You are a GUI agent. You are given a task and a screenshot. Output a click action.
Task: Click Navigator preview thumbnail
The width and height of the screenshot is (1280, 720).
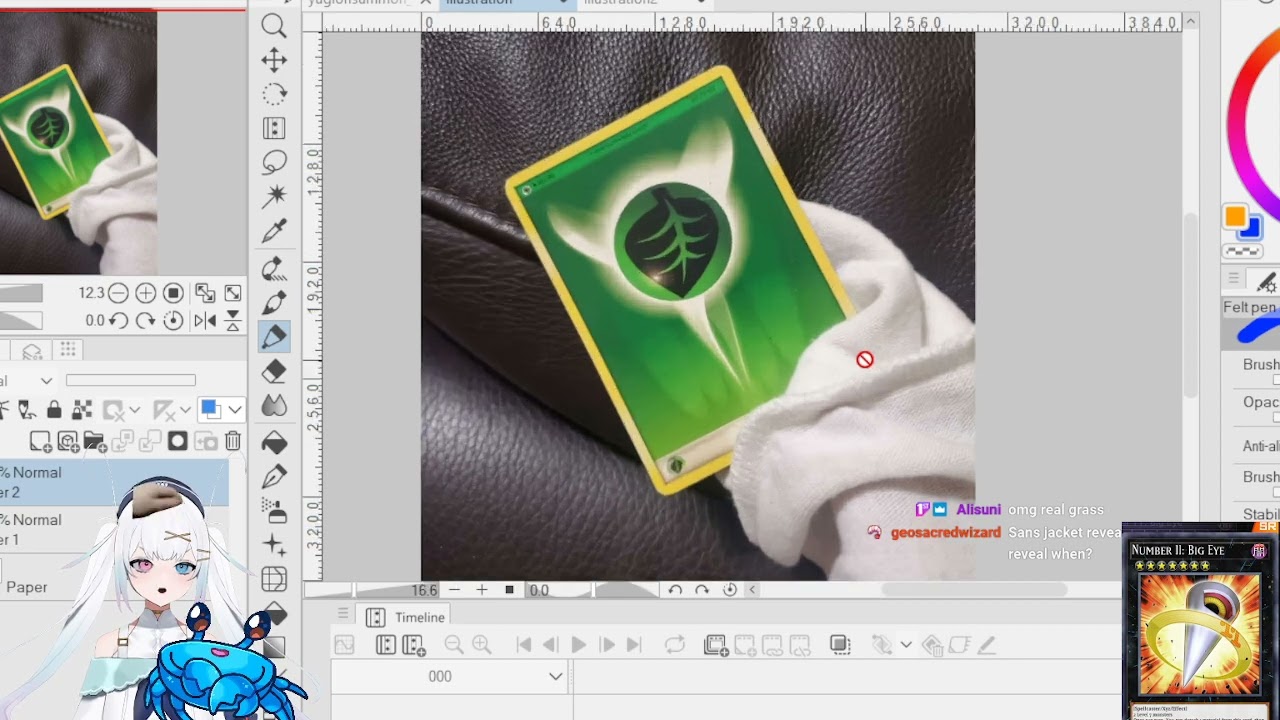pyautogui.click(x=78, y=142)
